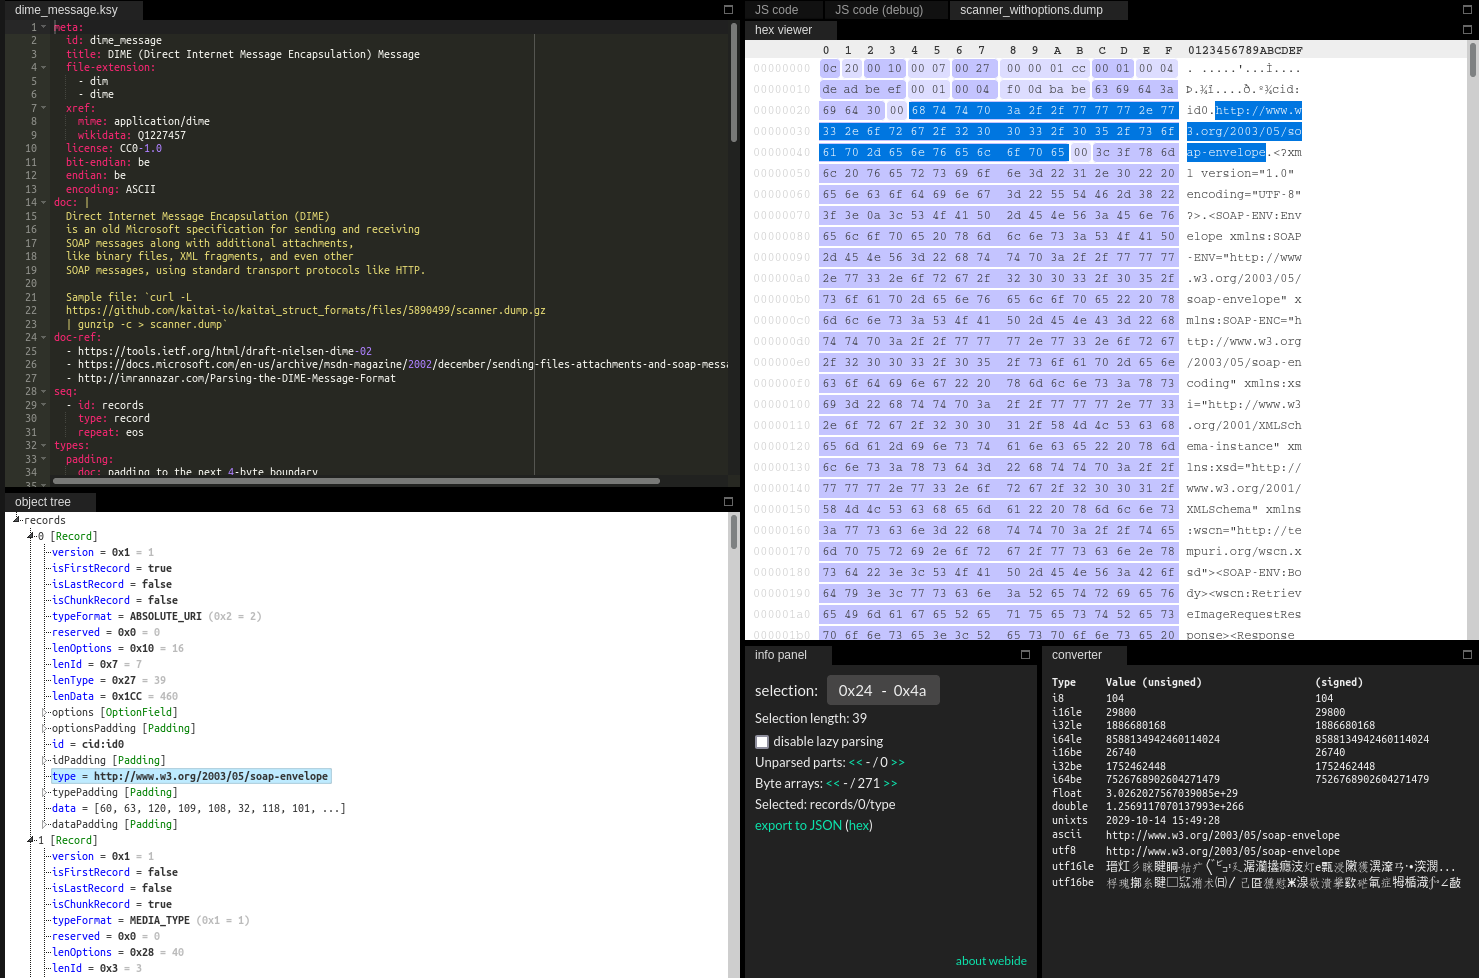Maximize the dime_message.ksy editor panel

click(x=728, y=10)
